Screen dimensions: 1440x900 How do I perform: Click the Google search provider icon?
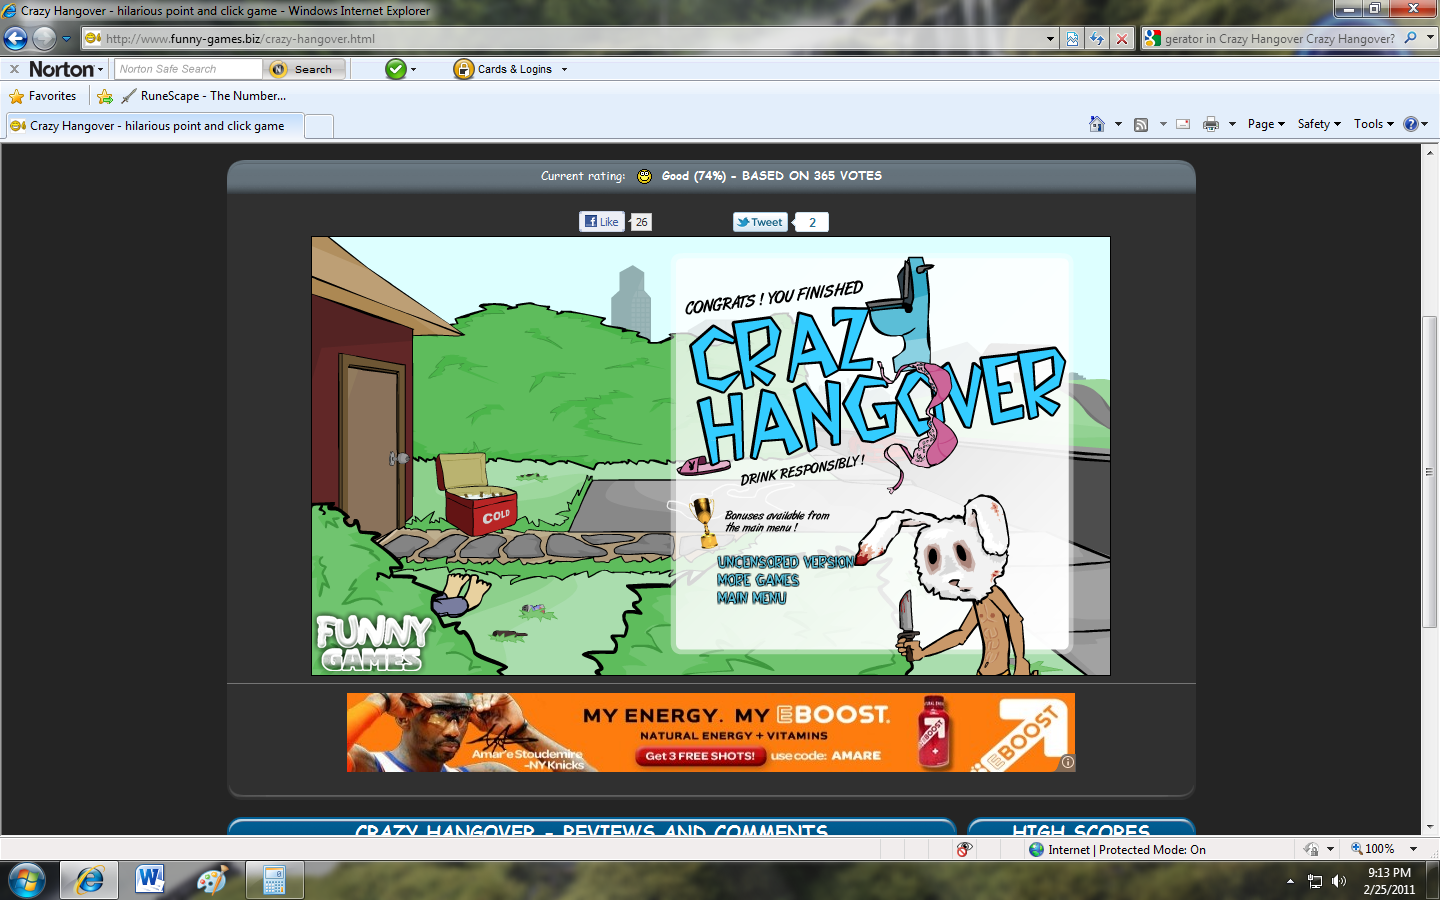coord(1153,38)
